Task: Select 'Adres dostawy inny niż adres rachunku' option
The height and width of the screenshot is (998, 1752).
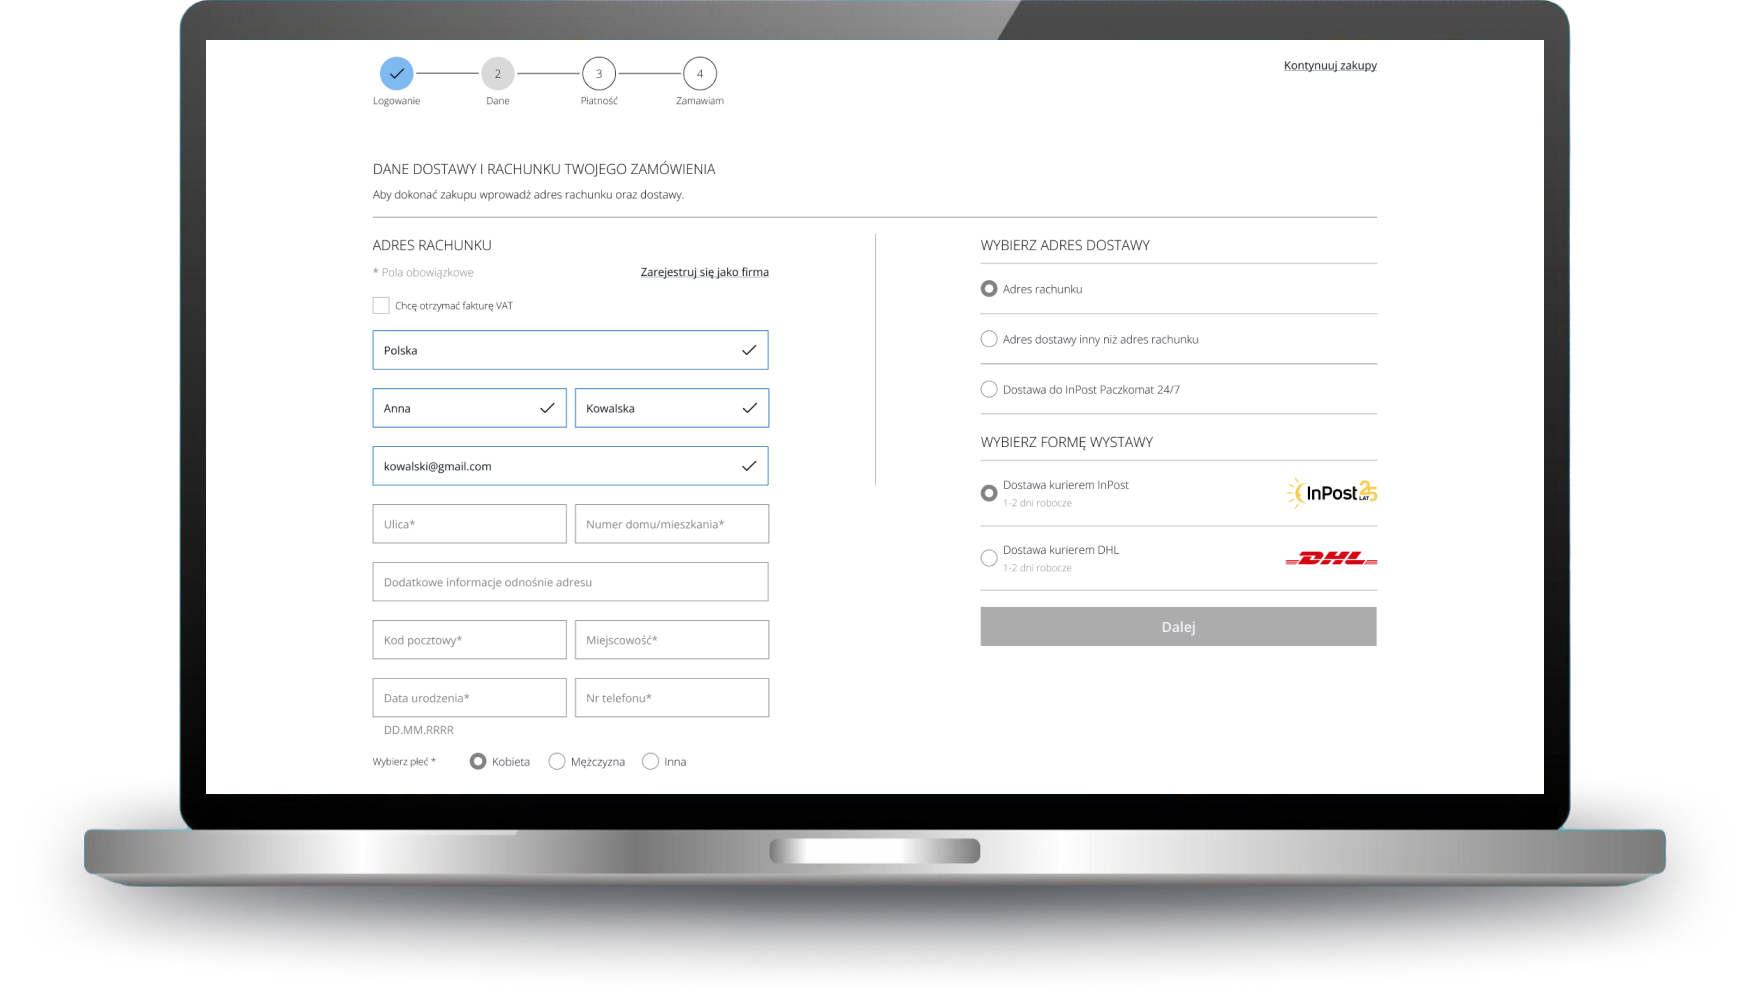Action: [989, 339]
